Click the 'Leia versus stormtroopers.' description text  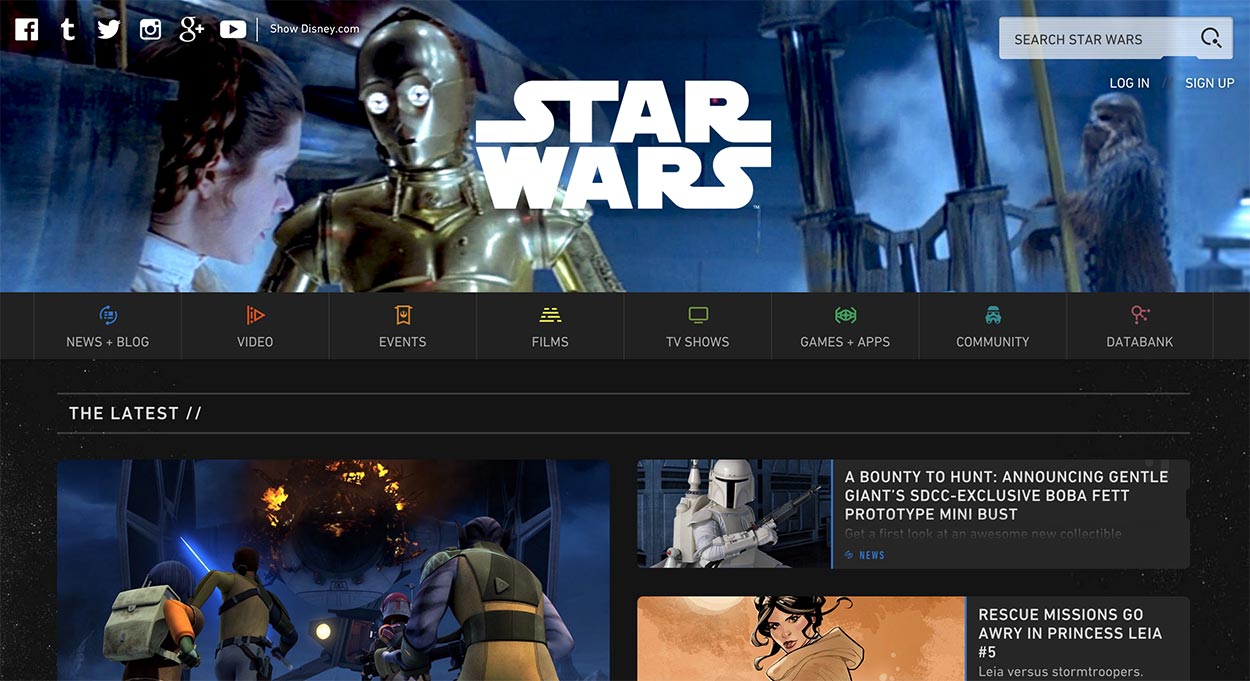click(x=1060, y=672)
